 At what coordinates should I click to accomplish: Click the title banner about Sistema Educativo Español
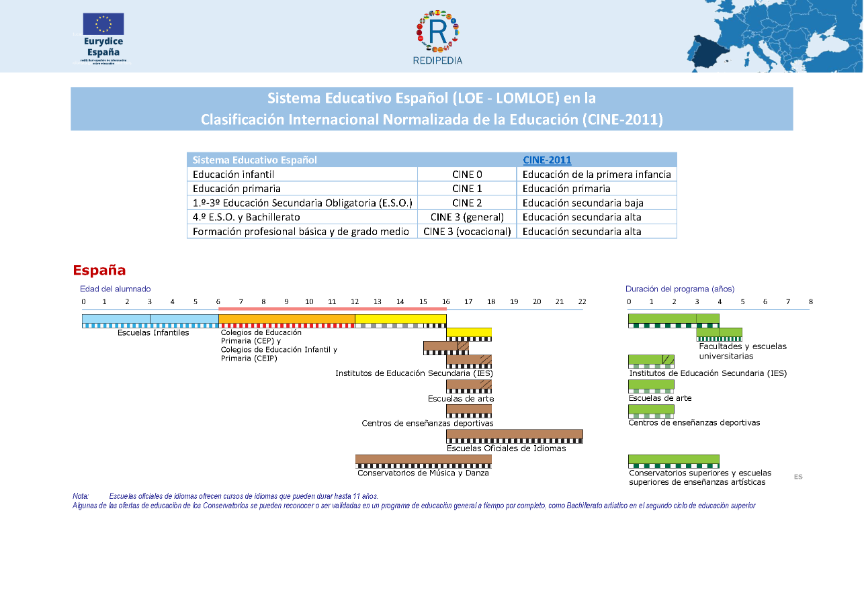(x=432, y=109)
